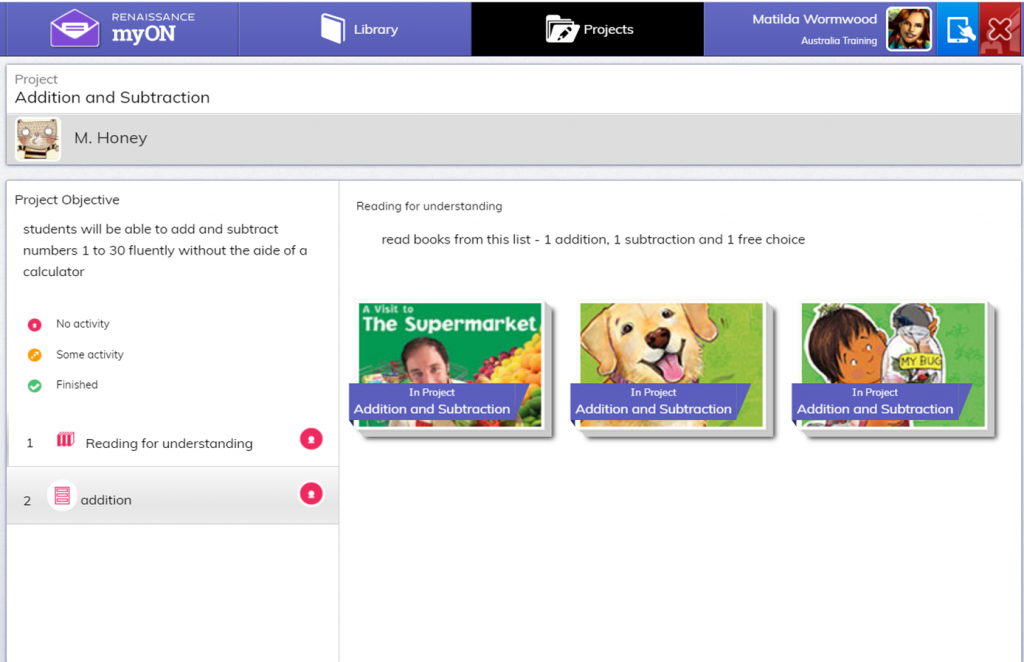Click In Project banner on My Bug book
Screen dimensions: 1024x662
(881, 402)
